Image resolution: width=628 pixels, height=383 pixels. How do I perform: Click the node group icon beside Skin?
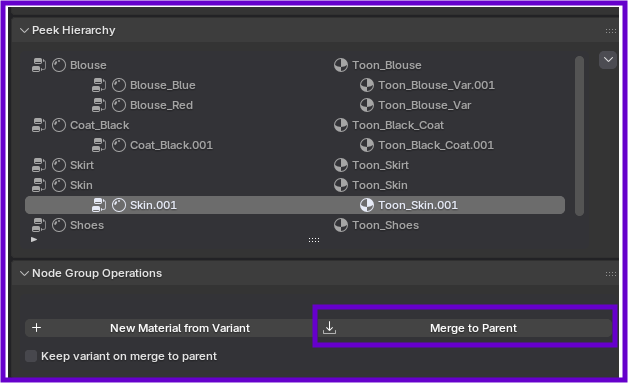pyautogui.click(x=39, y=185)
